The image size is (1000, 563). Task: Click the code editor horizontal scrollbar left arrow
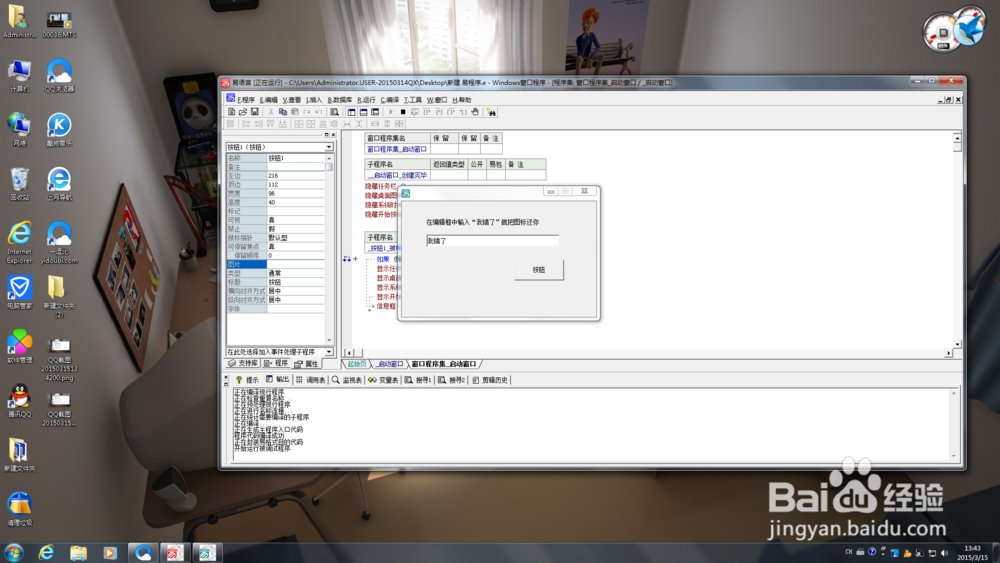click(x=348, y=353)
